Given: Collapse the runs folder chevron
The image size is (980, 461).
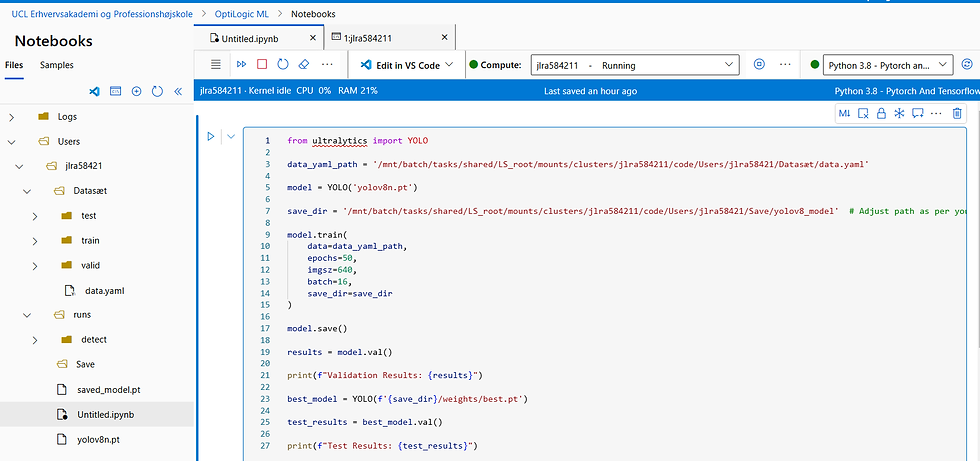Looking at the screenshot, I should [x=27, y=315].
